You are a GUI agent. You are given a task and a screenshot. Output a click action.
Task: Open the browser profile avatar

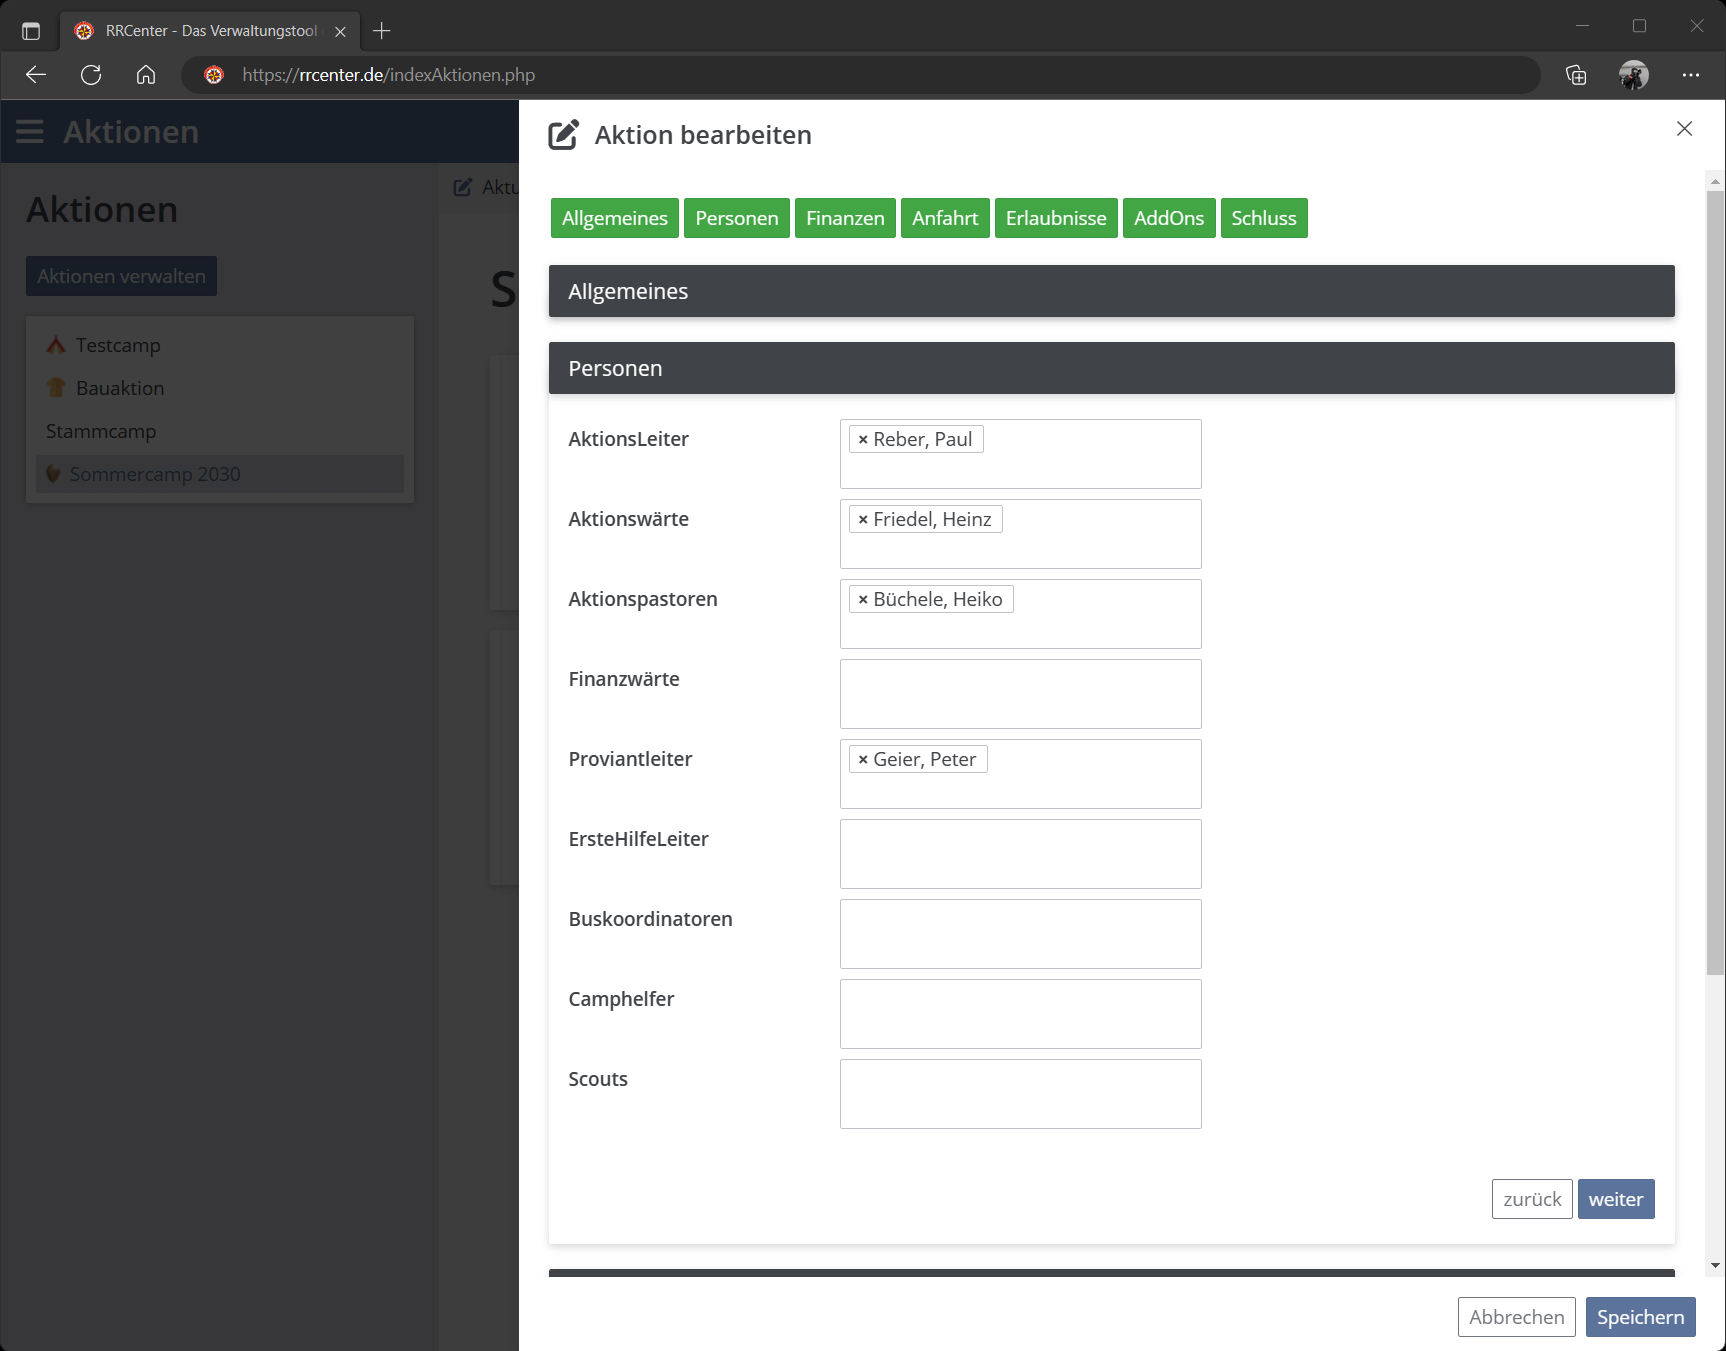coord(1633,75)
